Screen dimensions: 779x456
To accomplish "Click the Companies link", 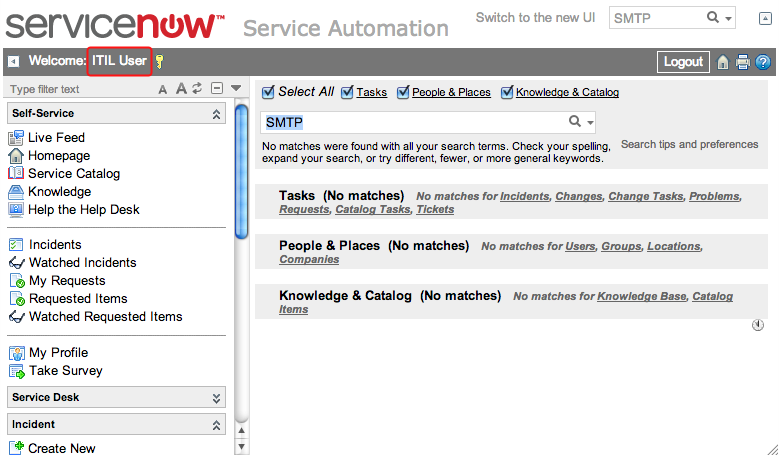I will coord(309,259).
